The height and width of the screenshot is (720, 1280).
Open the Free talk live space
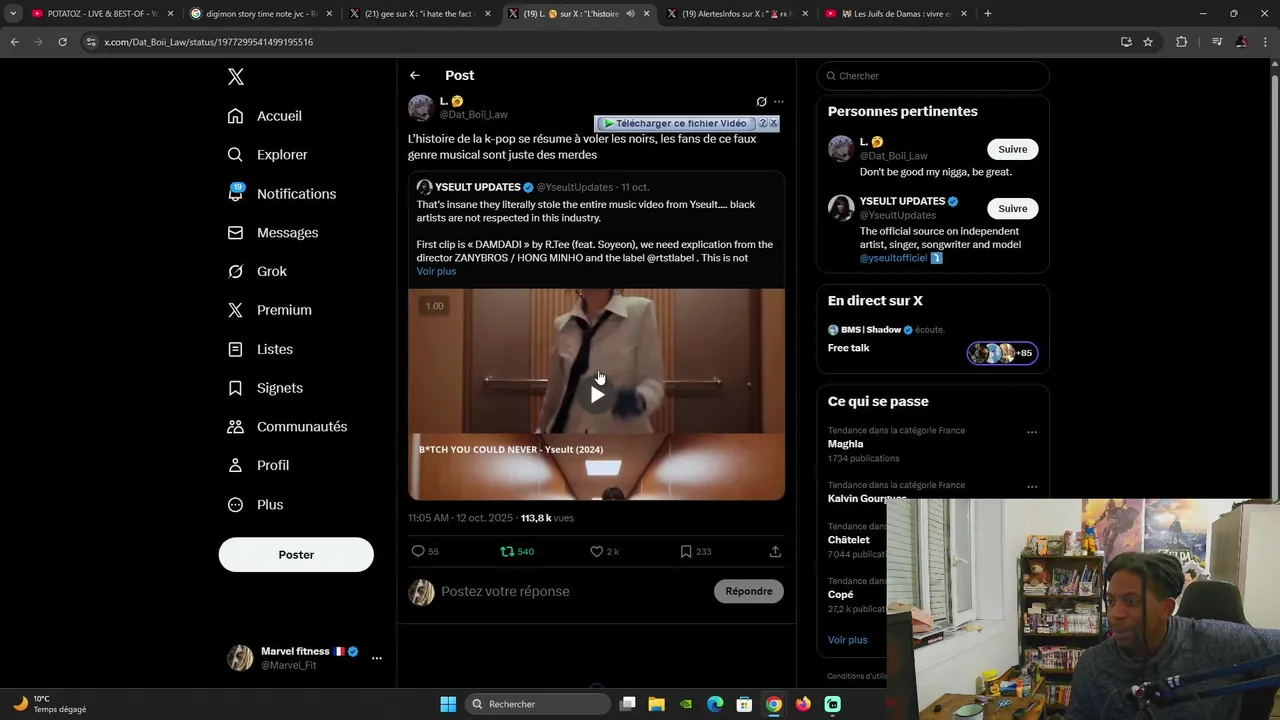click(x=849, y=348)
